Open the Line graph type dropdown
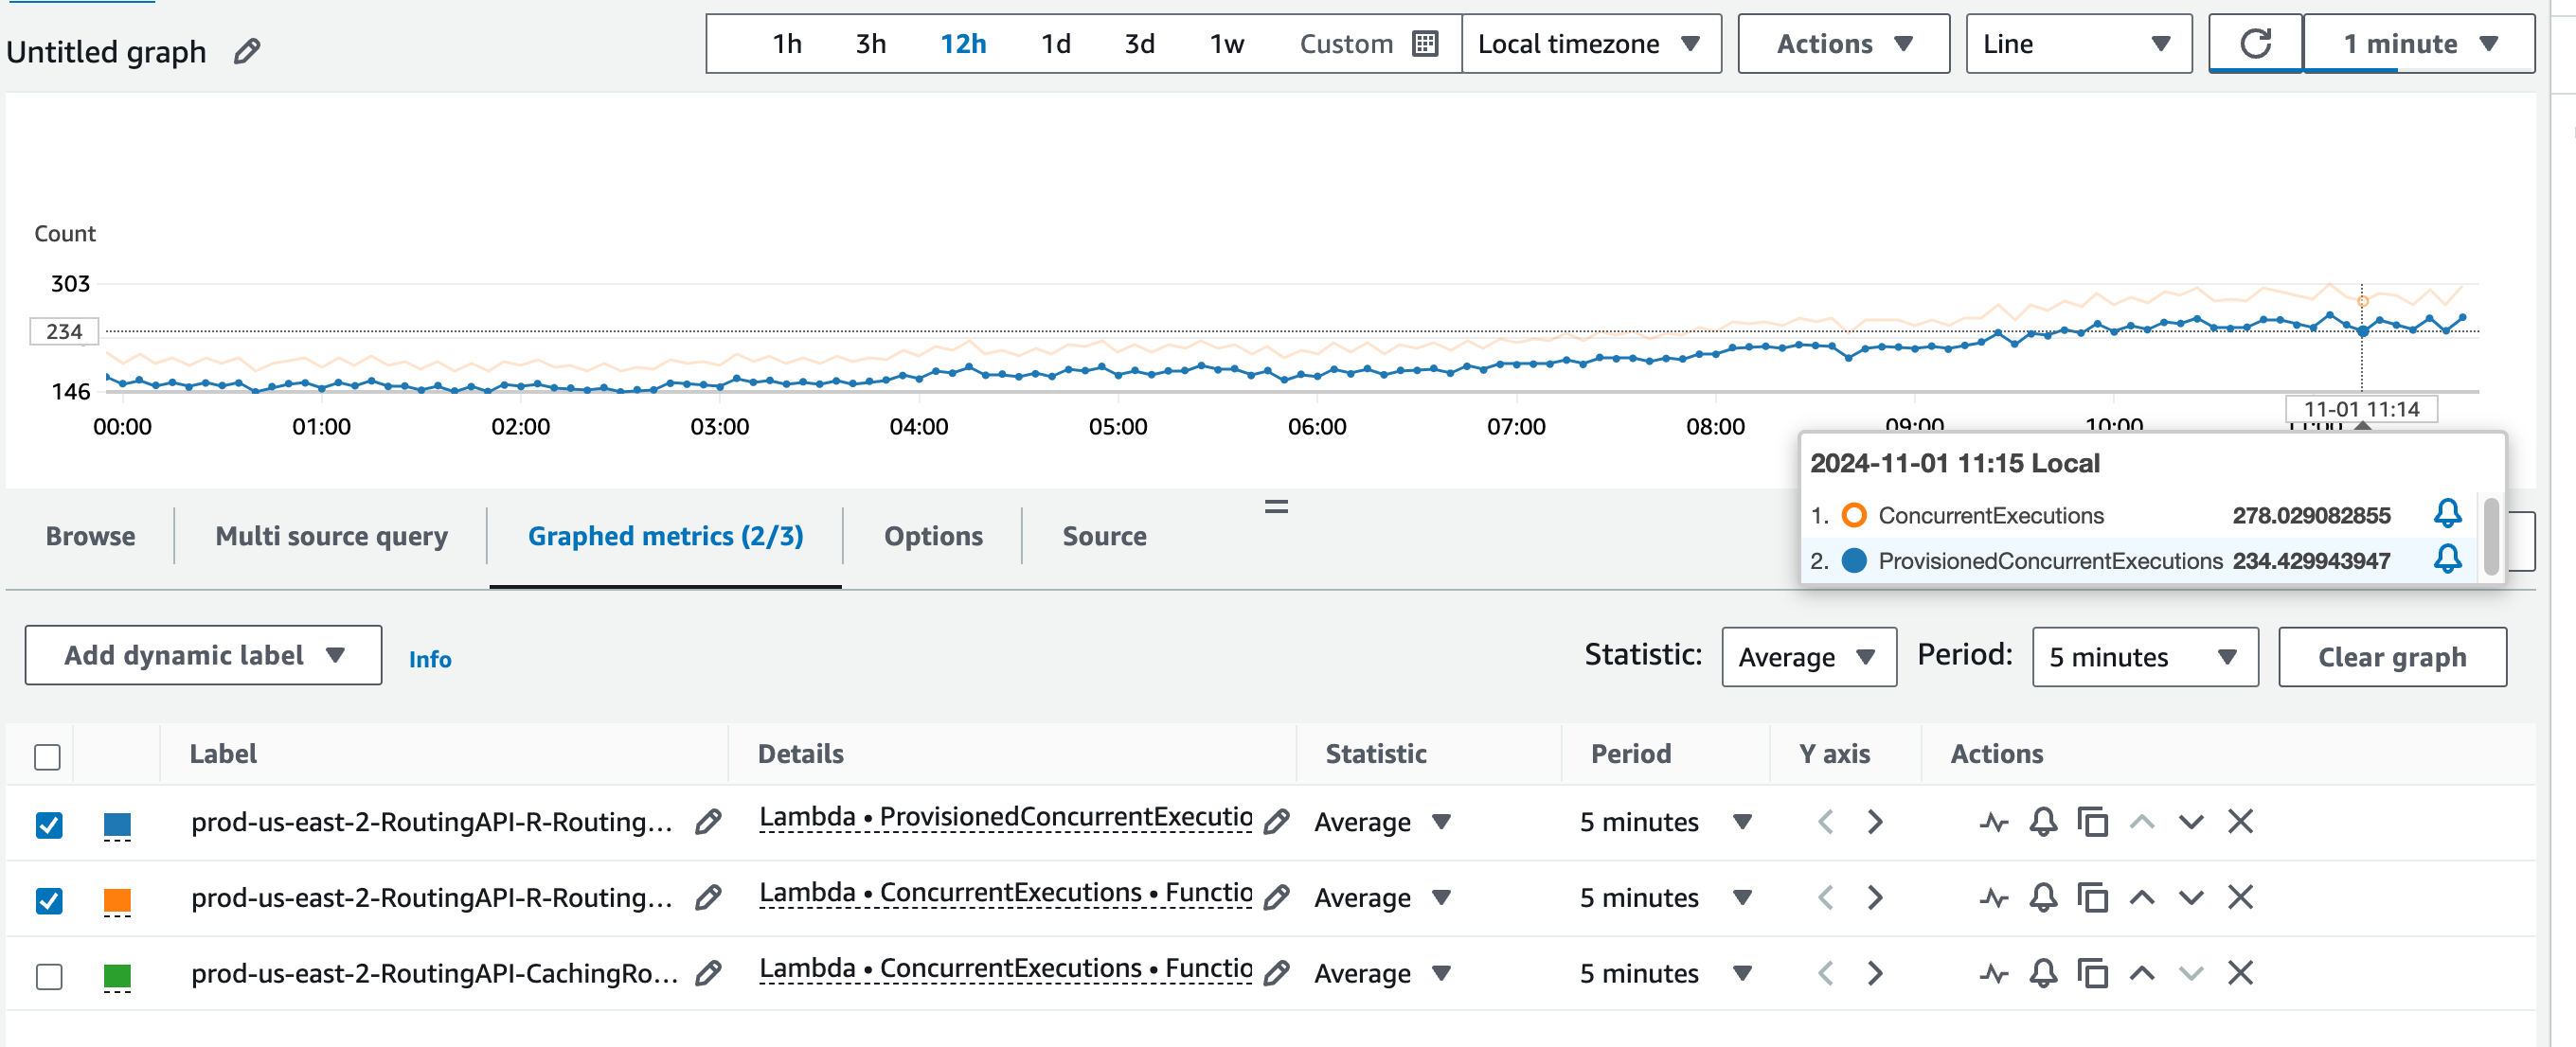Viewport: 2576px width, 1047px height. (x=2078, y=44)
